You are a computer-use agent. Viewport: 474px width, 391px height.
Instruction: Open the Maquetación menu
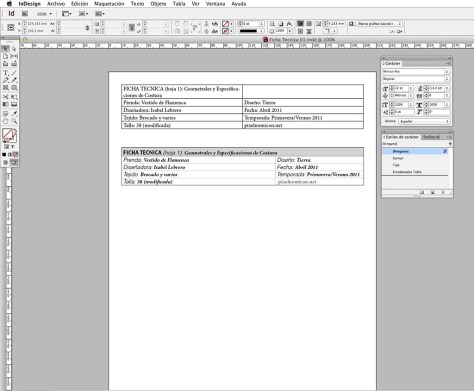[109, 4]
